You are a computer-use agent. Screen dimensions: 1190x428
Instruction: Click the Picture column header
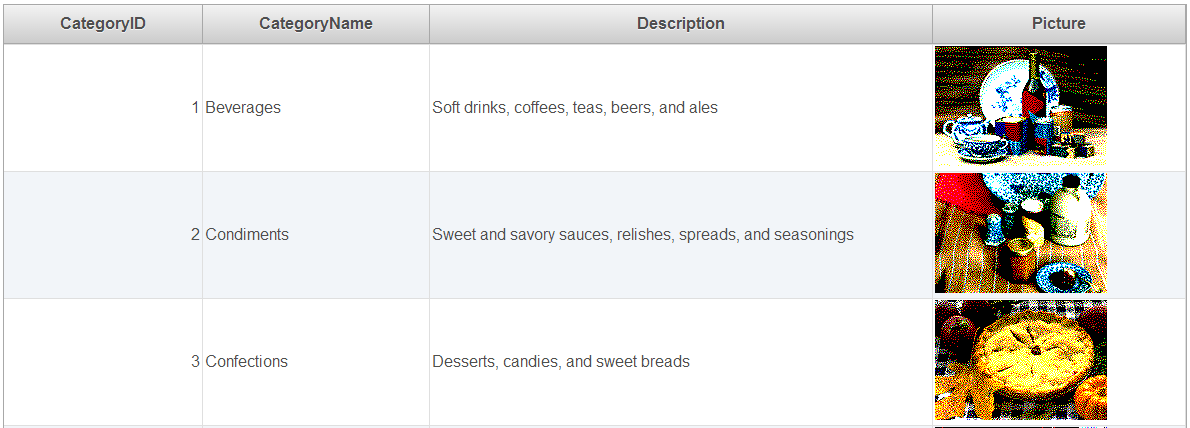1059,24
